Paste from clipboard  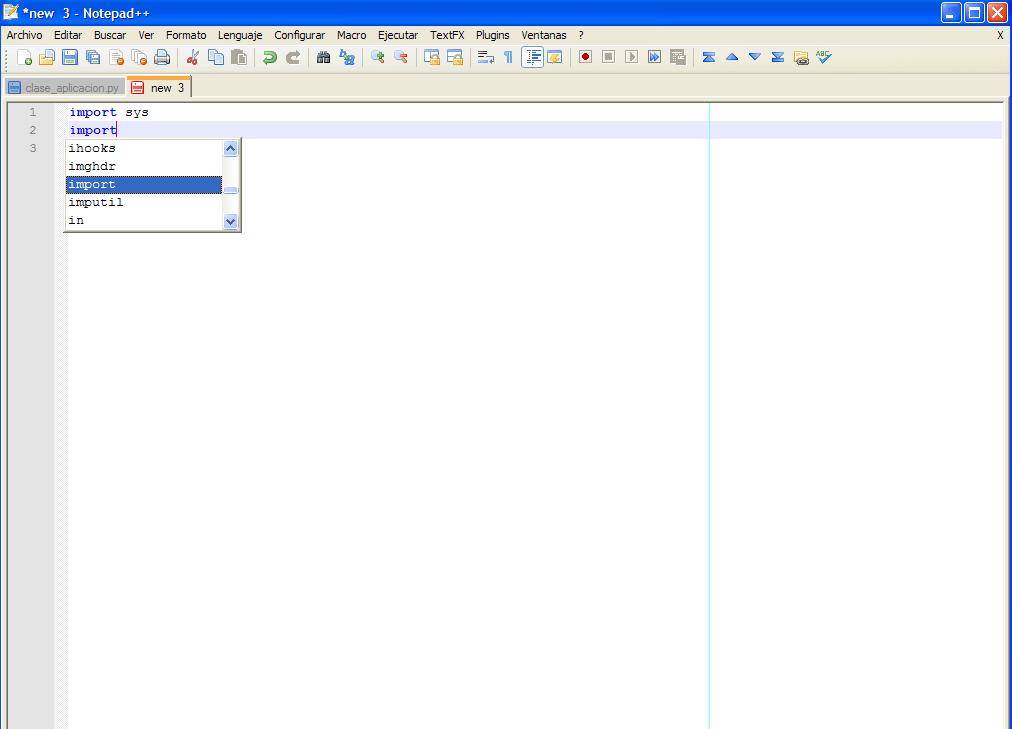[239, 57]
